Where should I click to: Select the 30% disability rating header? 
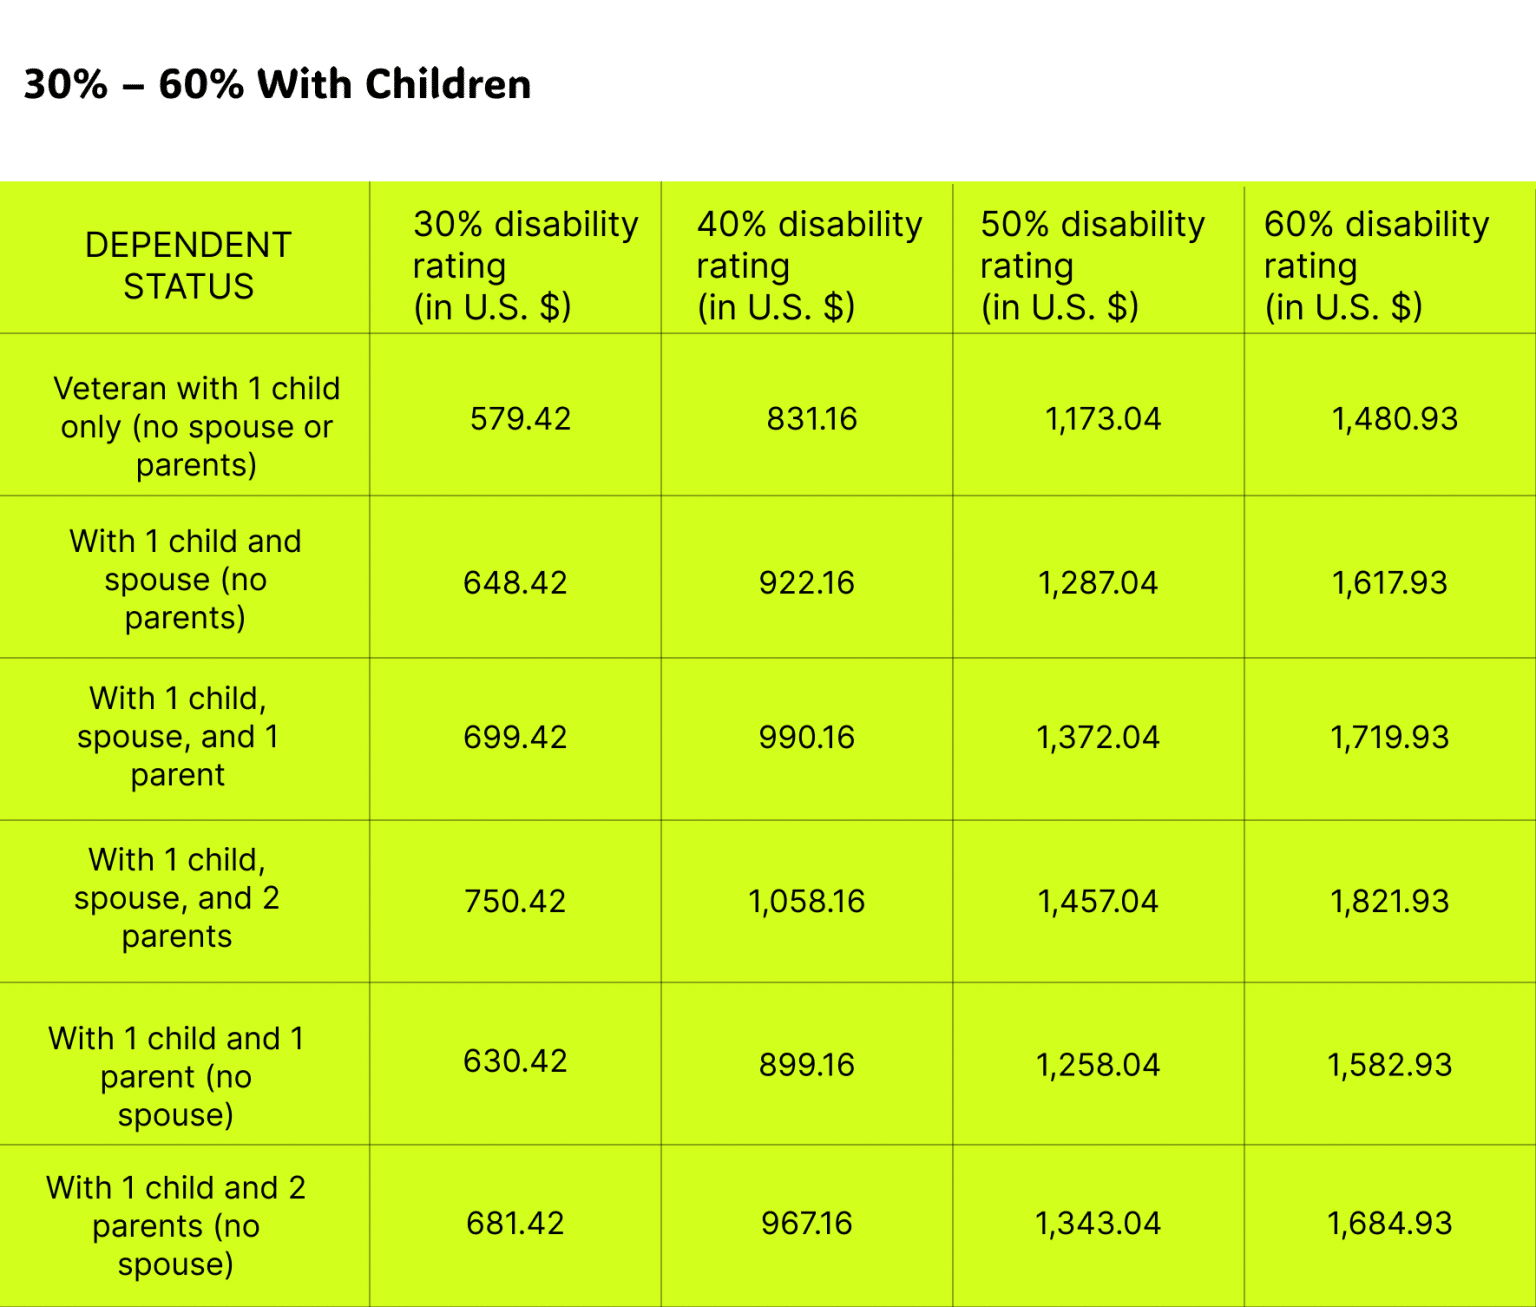[x=525, y=266]
